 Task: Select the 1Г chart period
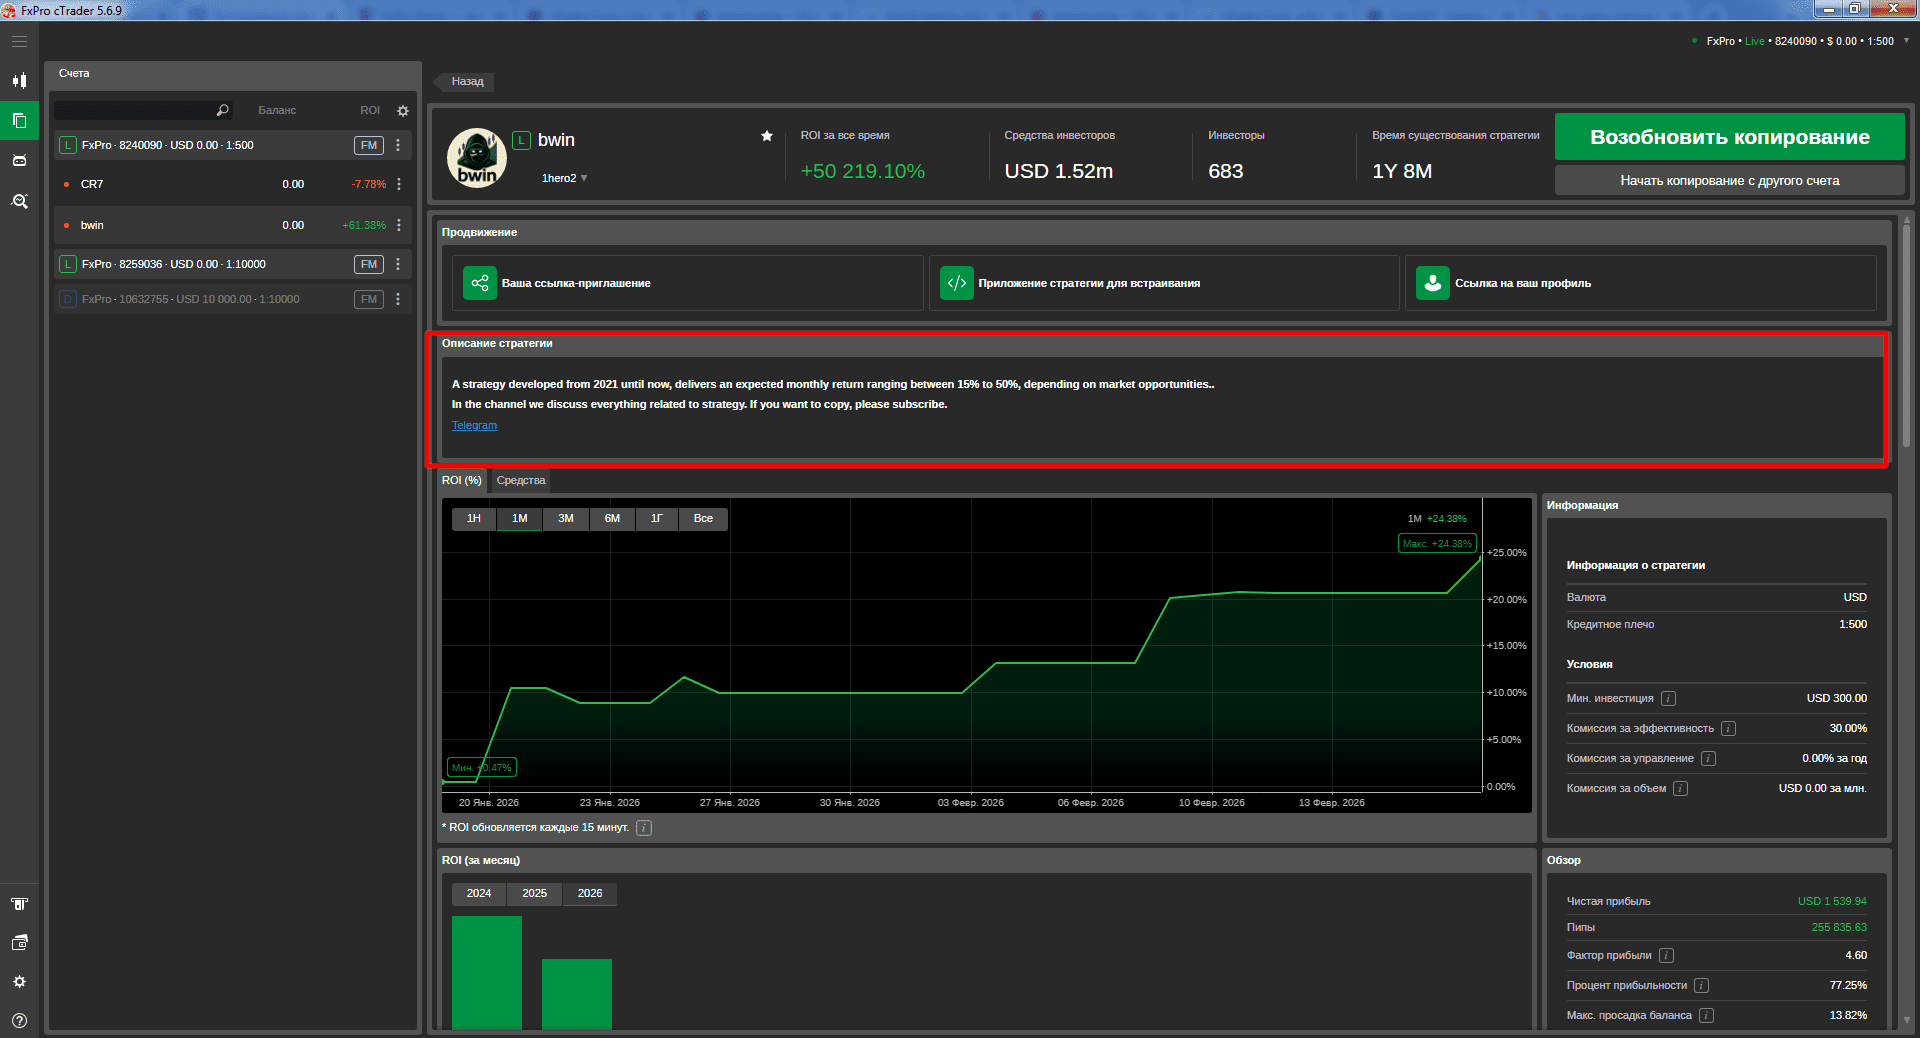[x=657, y=519]
